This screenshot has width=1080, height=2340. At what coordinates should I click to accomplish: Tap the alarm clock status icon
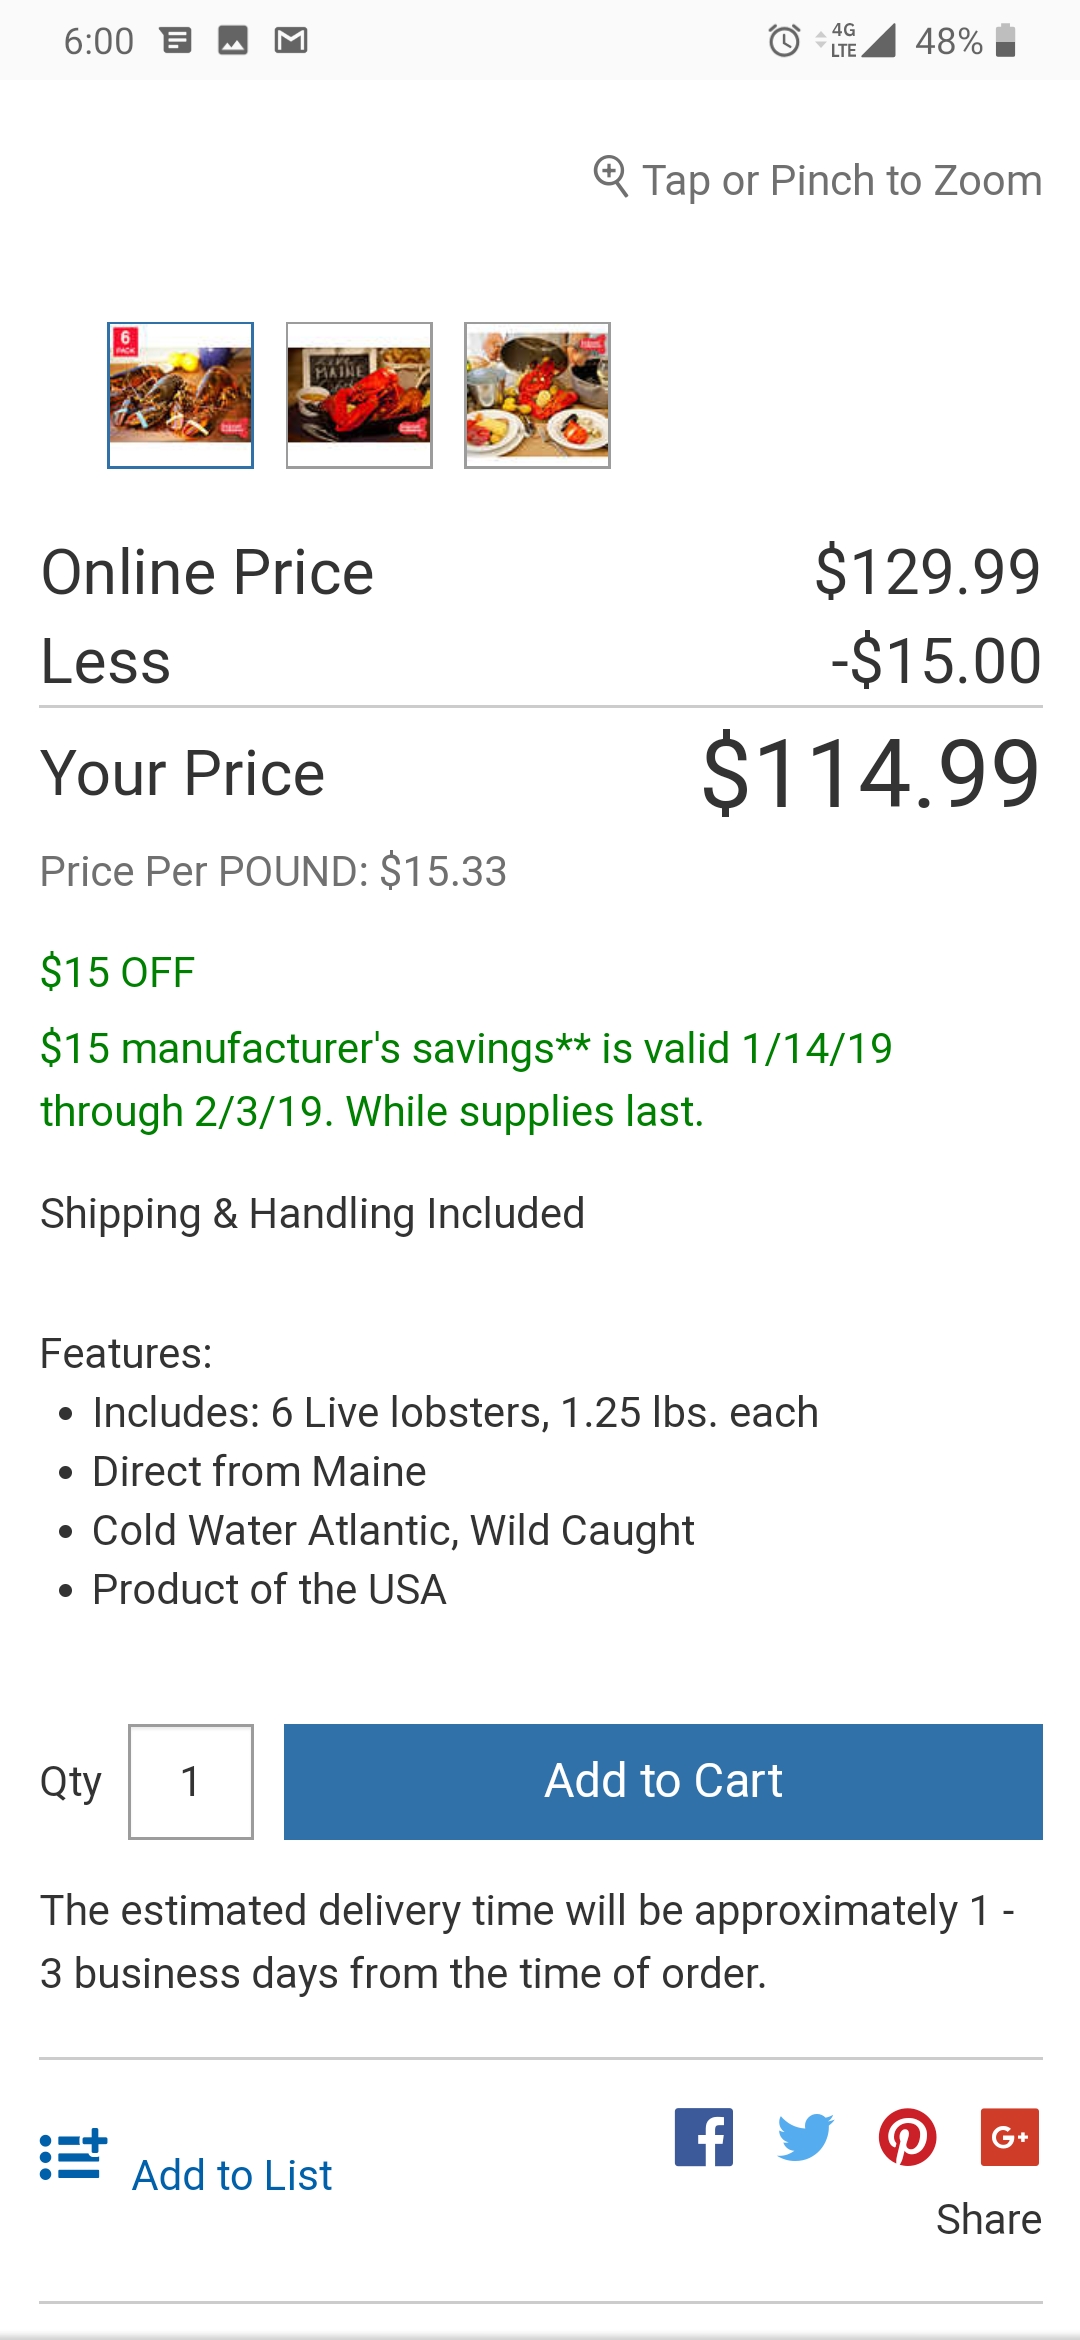click(x=784, y=41)
